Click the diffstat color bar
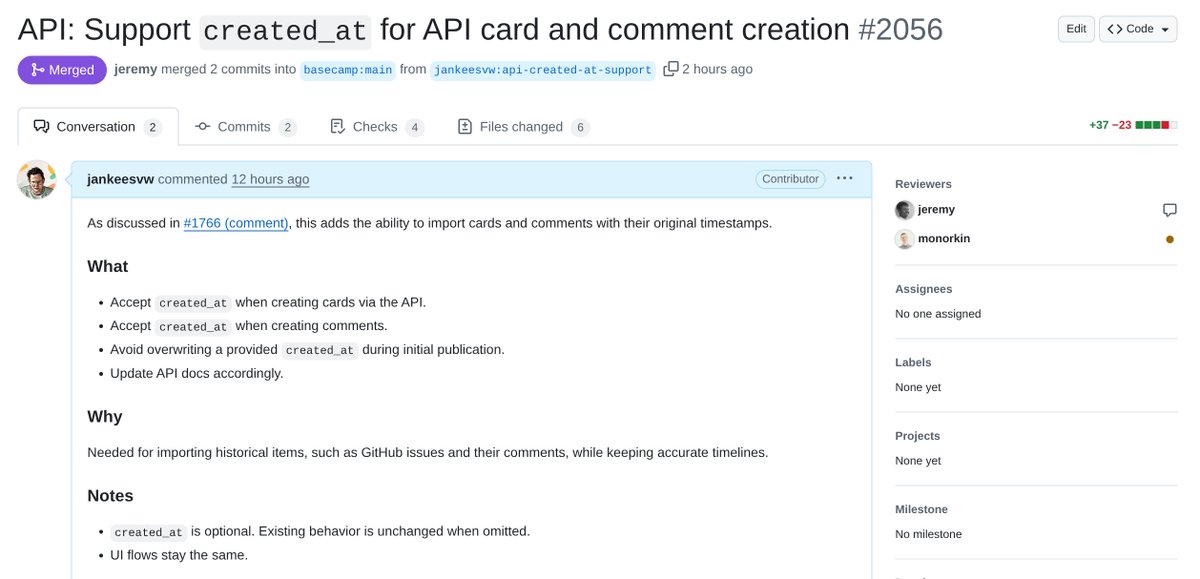 tap(1156, 126)
